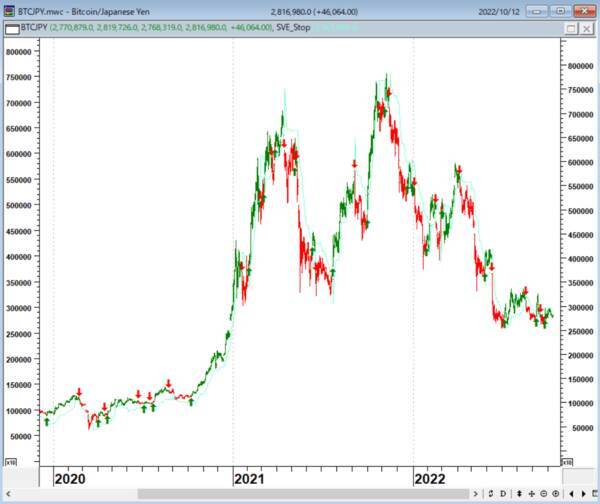Click the 2021 year label on time axis
This screenshot has height=504, width=600.
[249, 479]
